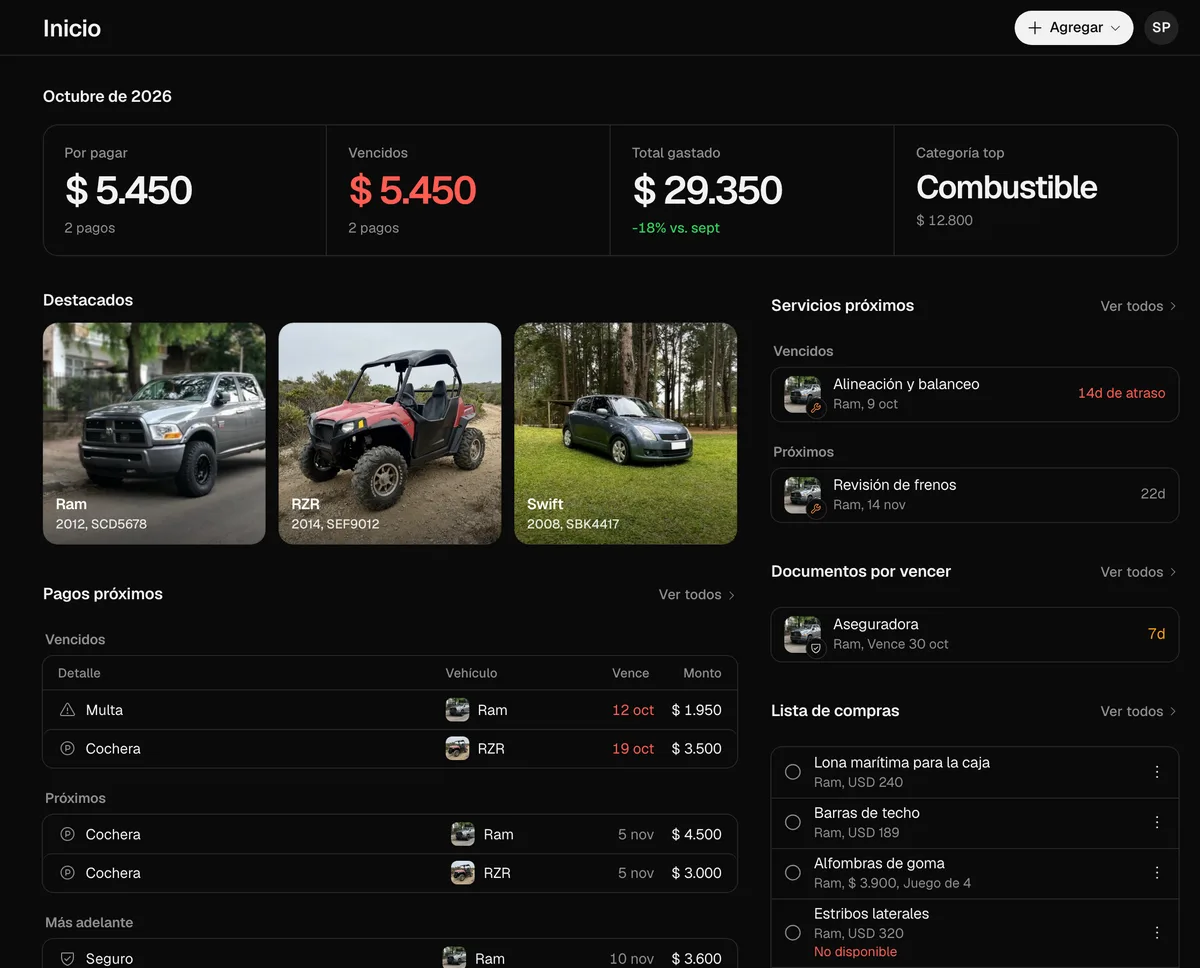
Task: Open the Swift vehicle photo card
Action: click(x=626, y=433)
